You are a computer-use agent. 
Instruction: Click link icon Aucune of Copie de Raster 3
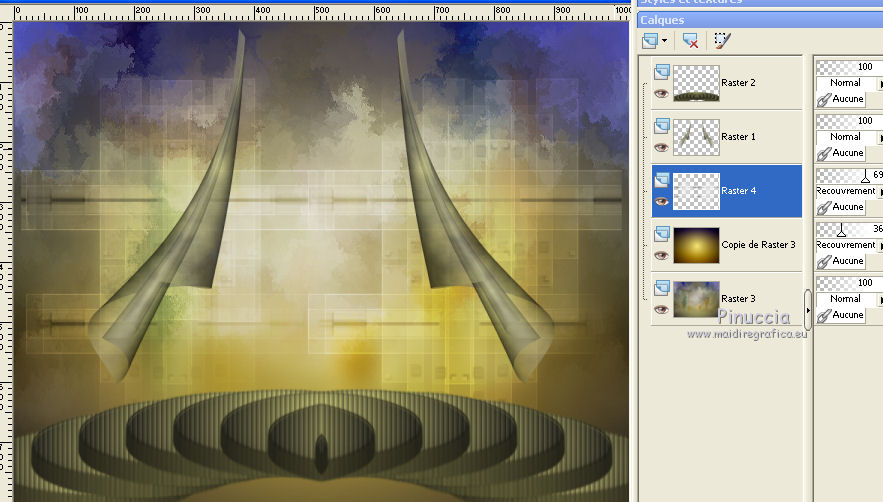point(841,261)
